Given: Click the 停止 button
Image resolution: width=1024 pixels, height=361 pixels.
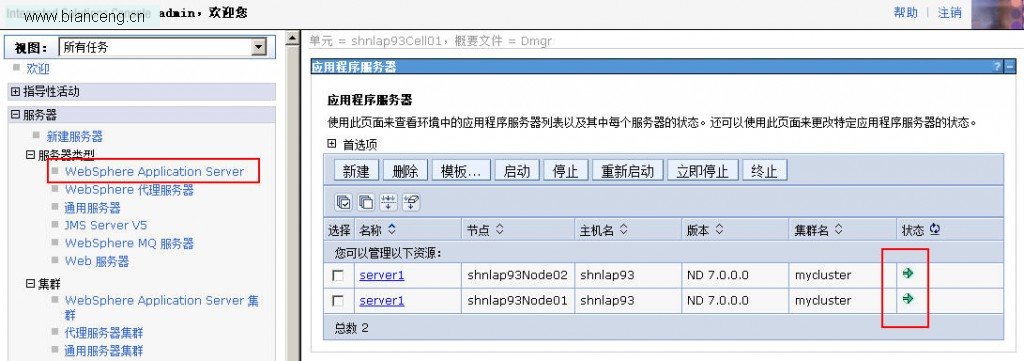Looking at the screenshot, I should pos(566,171).
